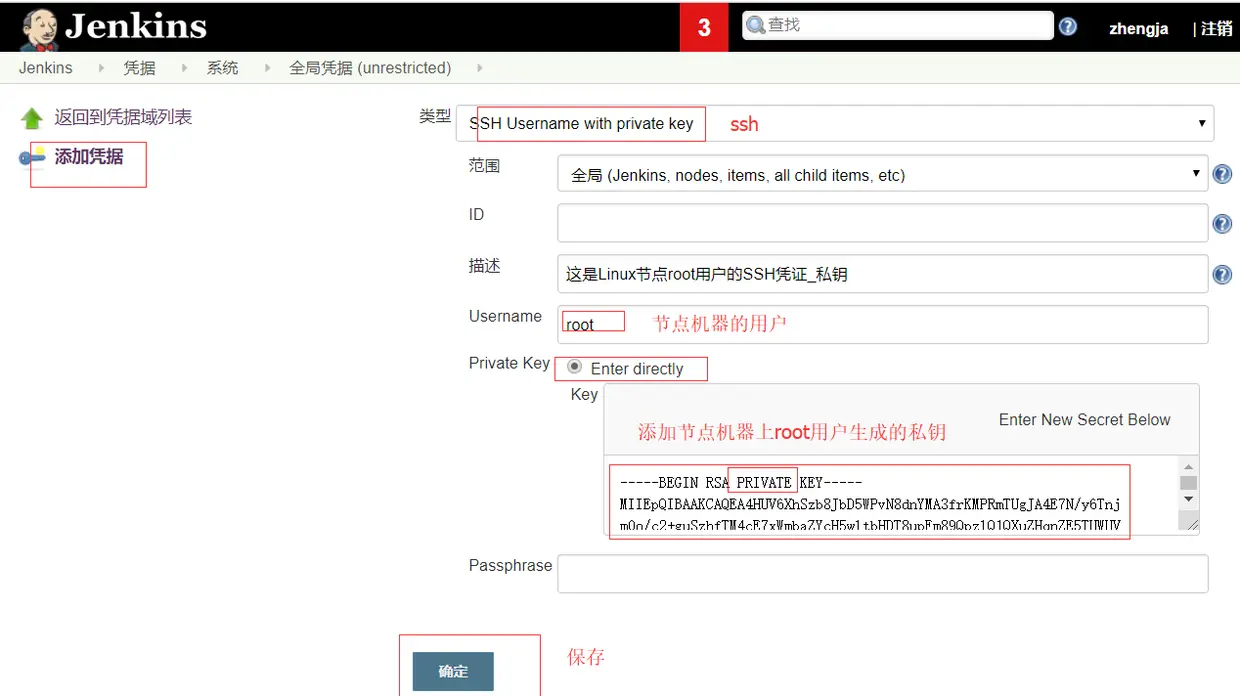Expand arrow after 系统 breadcrumb

(x=266, y=68)
